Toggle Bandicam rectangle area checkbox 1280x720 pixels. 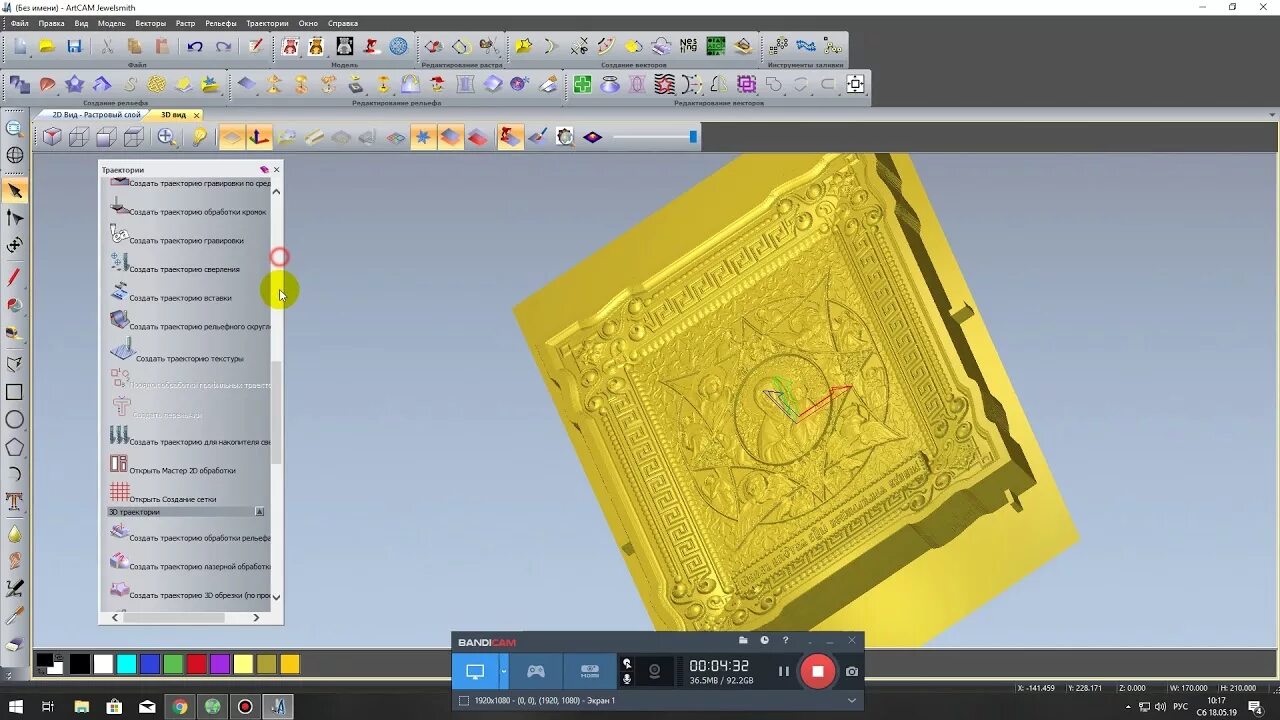coord(463,701)
